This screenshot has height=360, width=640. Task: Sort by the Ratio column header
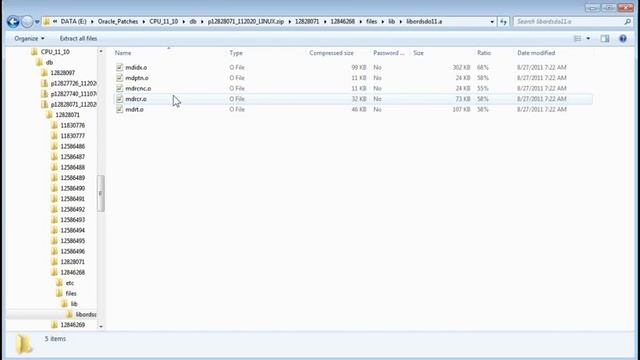(484, 53)
